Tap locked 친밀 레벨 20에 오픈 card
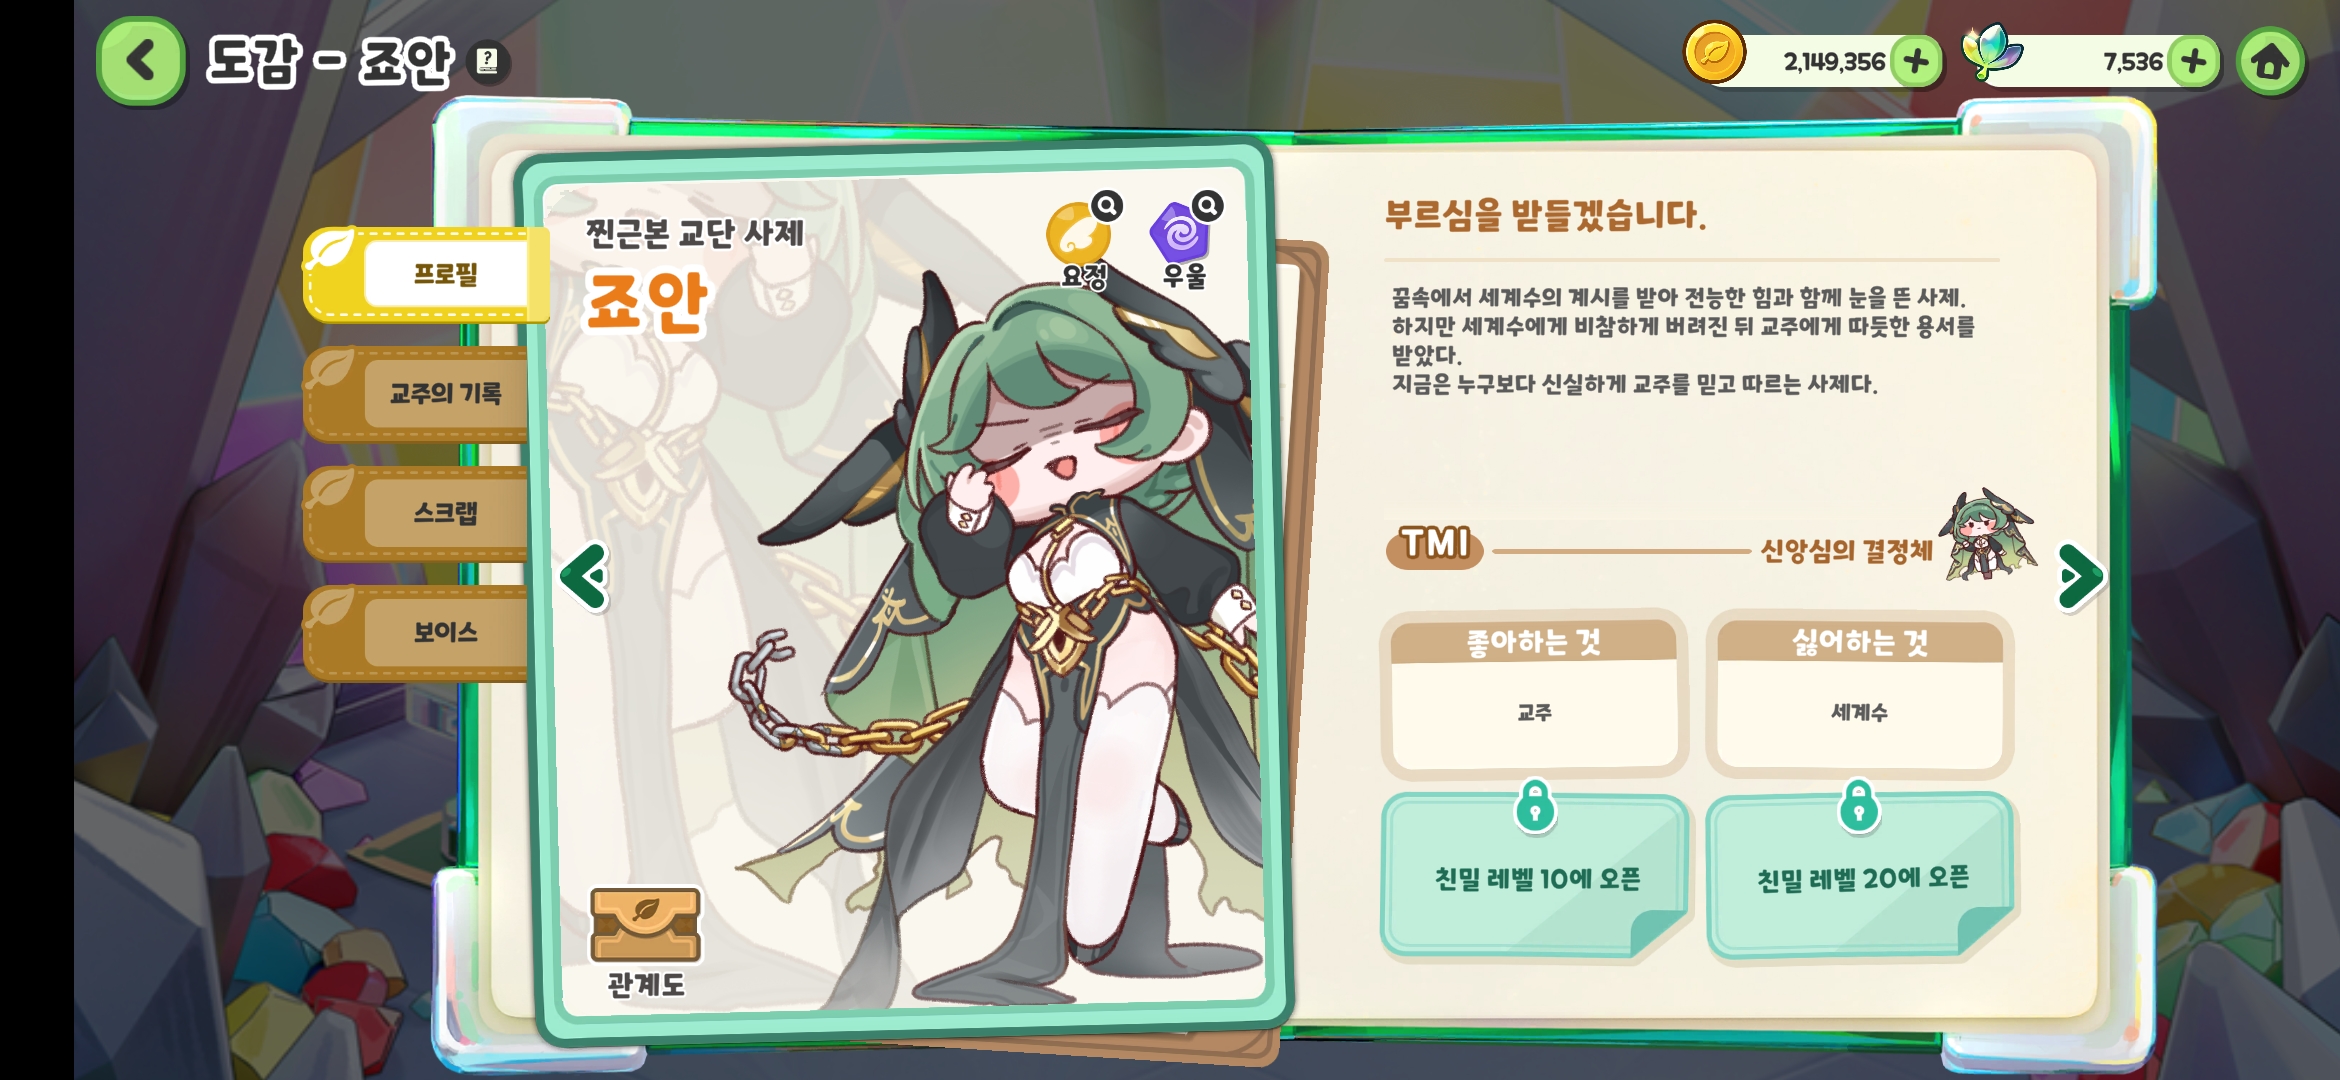The height and width of the screenshot is (1080, 2340). click(1861, 873)
